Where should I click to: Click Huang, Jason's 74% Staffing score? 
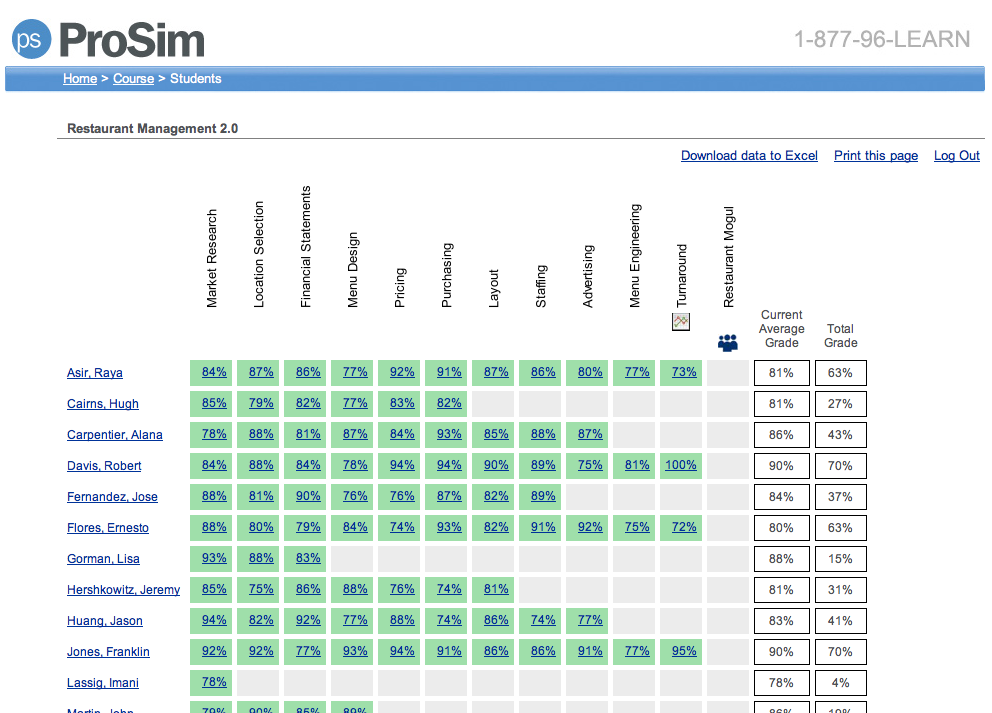pyautogui.click(x=543, y=620)
